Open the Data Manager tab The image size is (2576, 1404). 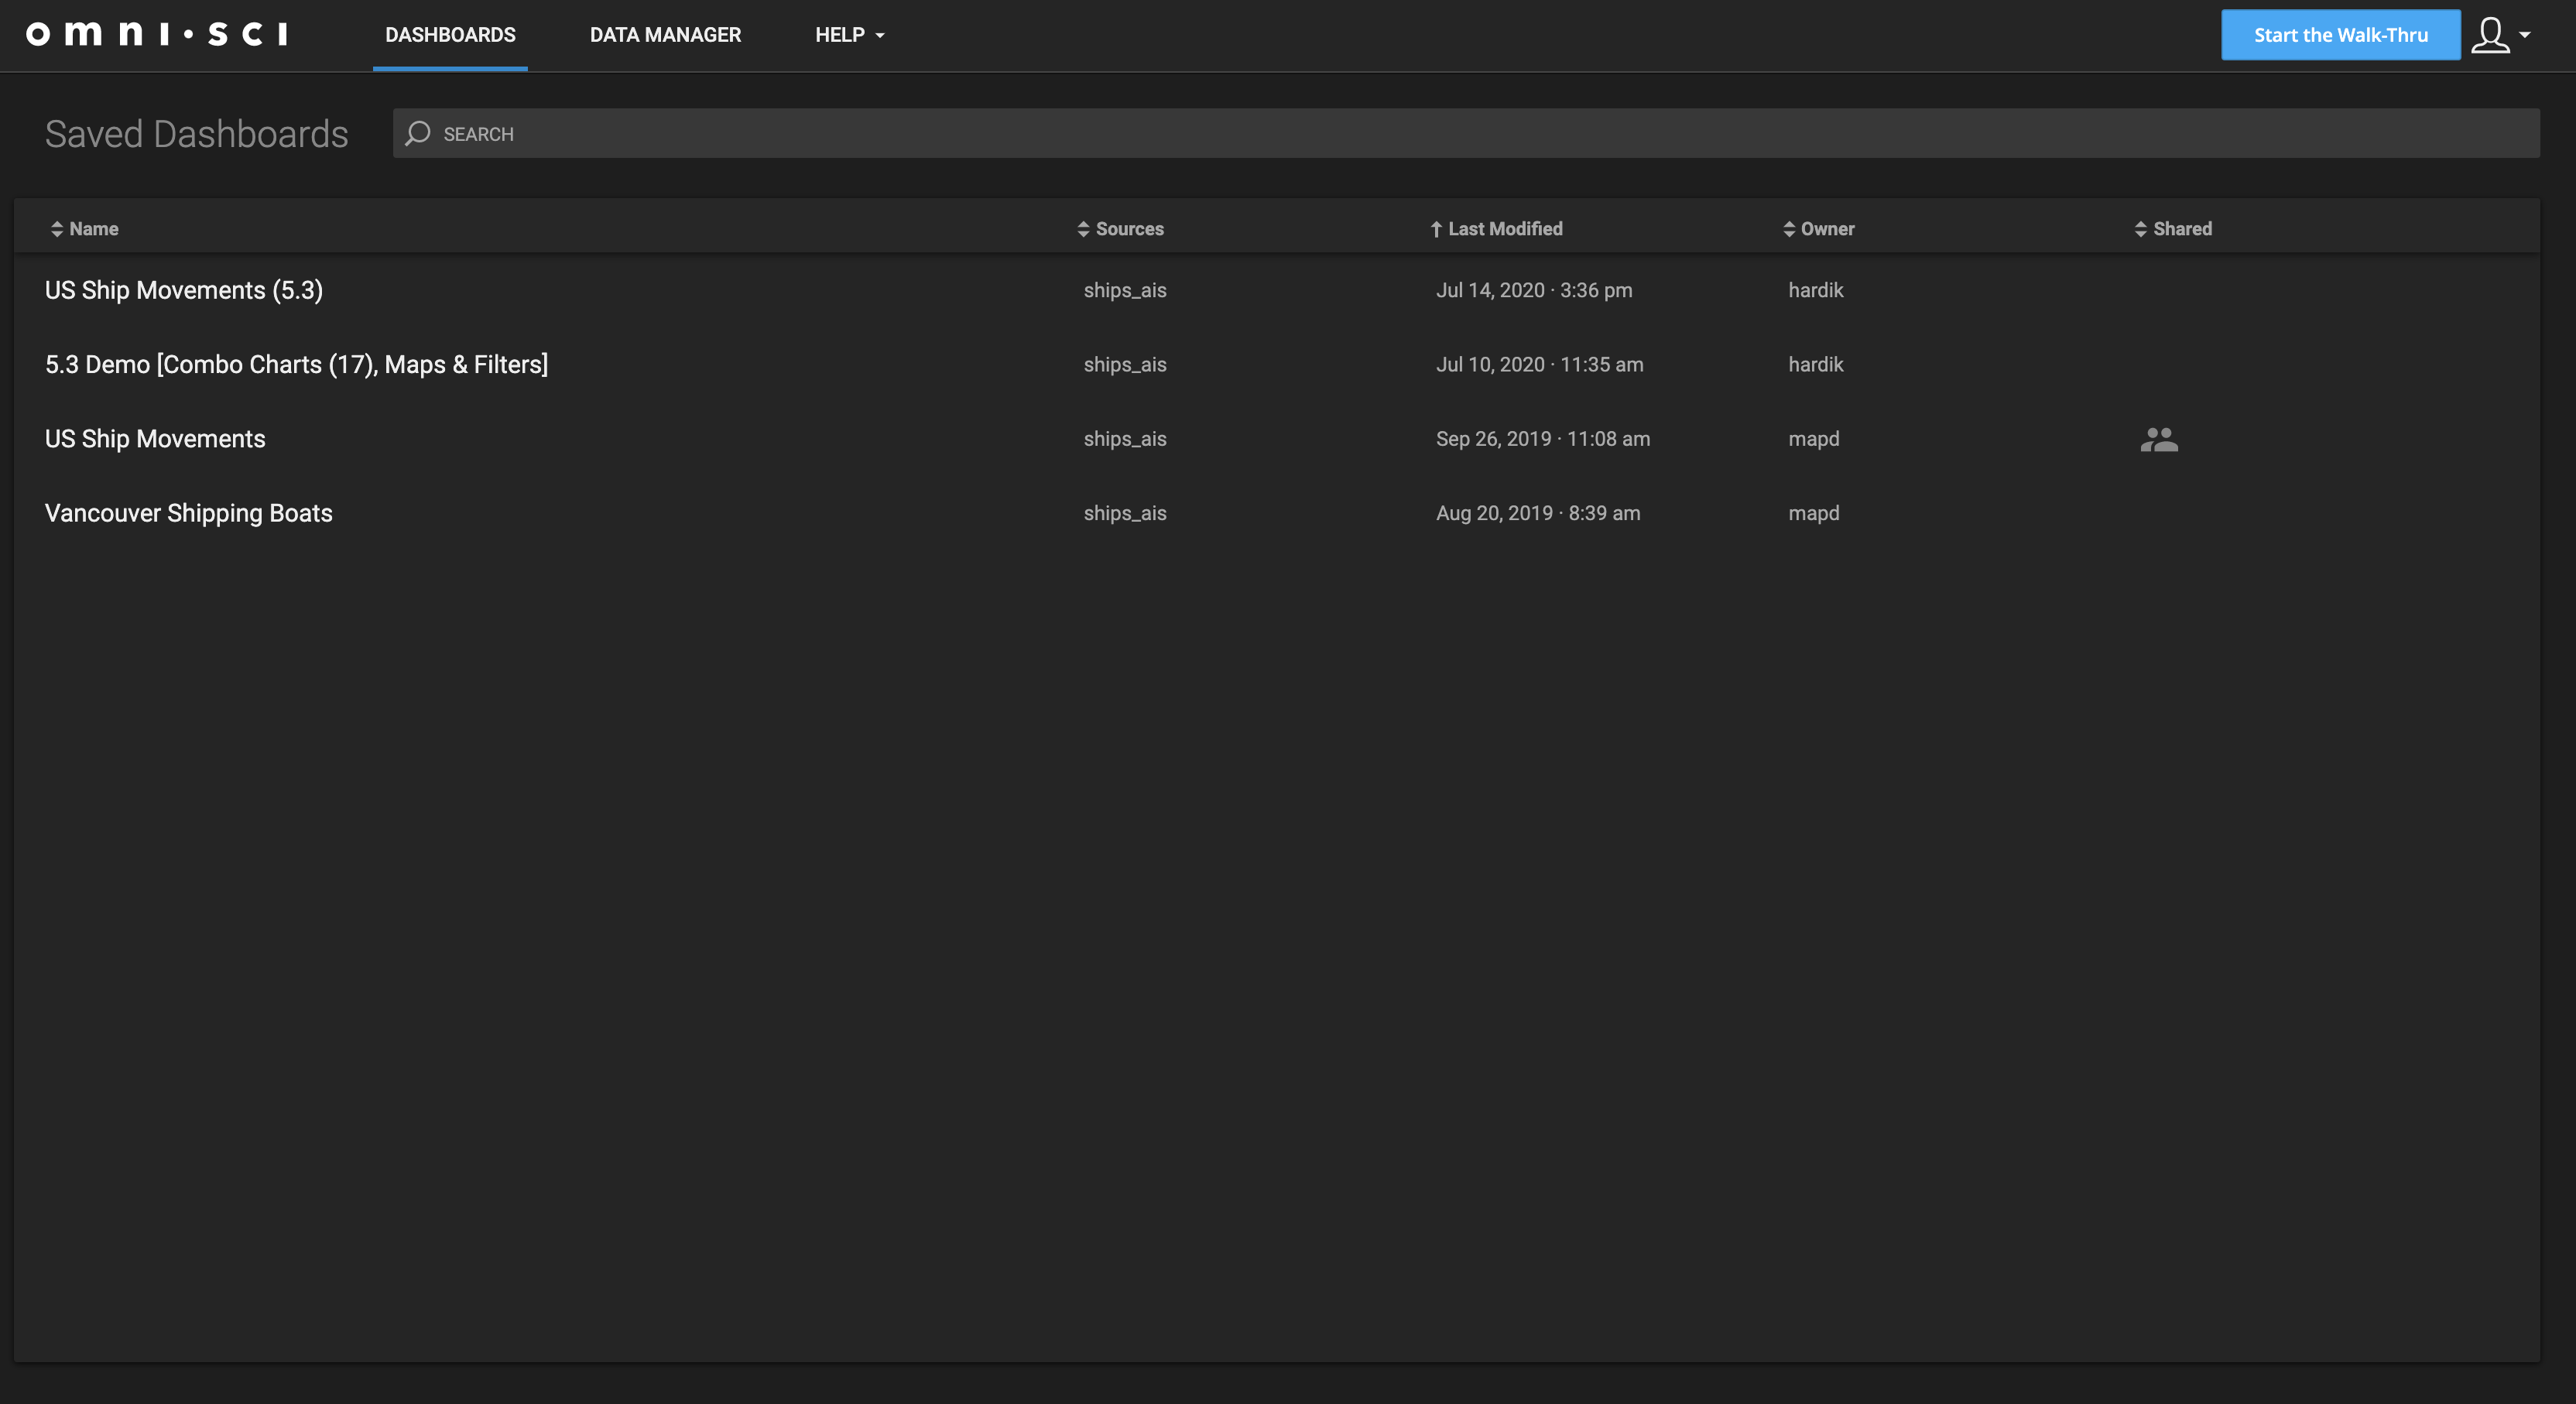pyautogui.click(x=665, y=35)
